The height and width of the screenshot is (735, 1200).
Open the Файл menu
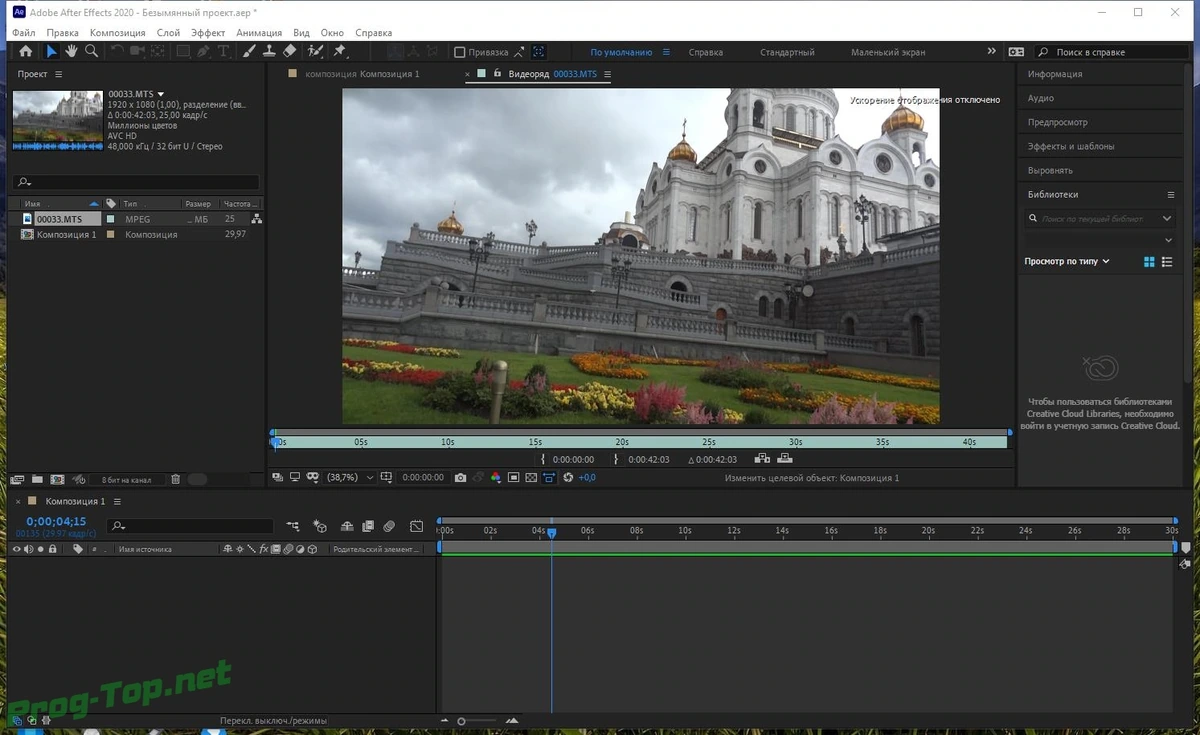(24, 33)
